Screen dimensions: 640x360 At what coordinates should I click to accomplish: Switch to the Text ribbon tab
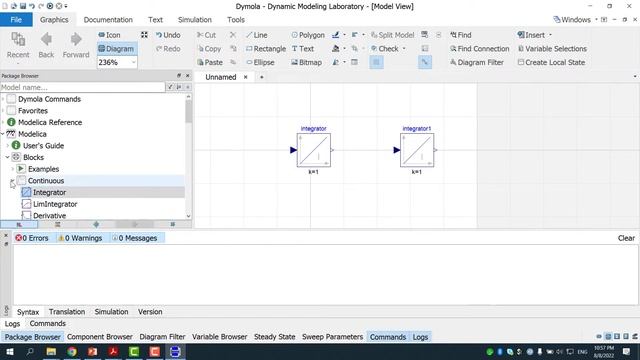(155, 20)
